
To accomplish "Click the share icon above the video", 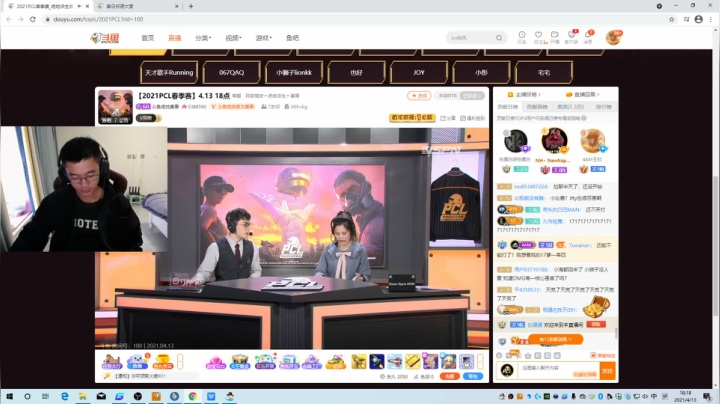I will 448,118.
